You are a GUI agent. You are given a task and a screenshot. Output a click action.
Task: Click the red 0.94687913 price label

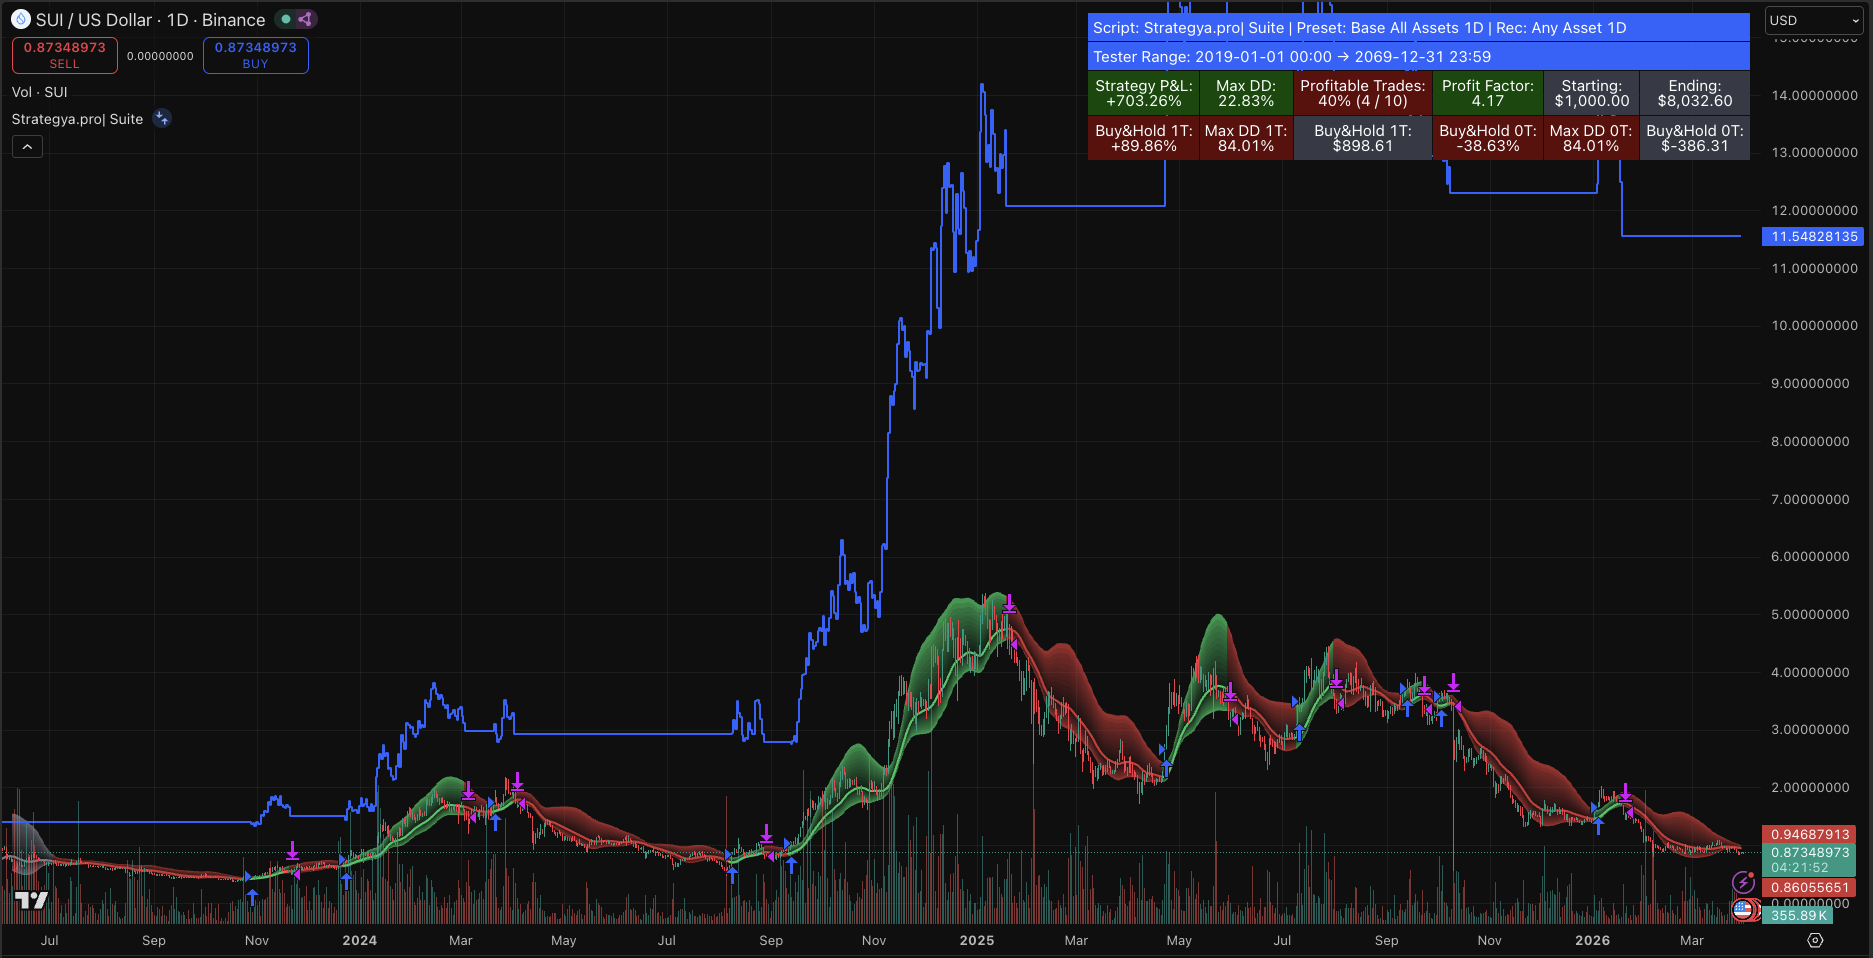[x=1810, y=834]
